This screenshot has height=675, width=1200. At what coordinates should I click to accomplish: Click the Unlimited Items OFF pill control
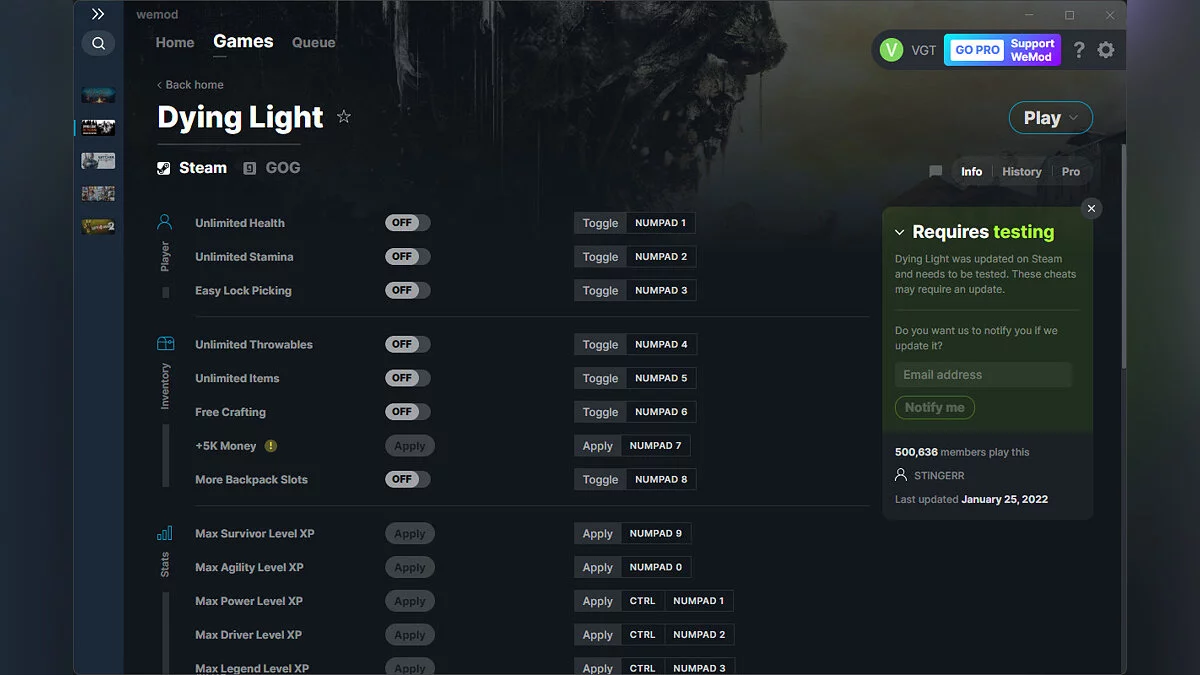coord(407,378)
